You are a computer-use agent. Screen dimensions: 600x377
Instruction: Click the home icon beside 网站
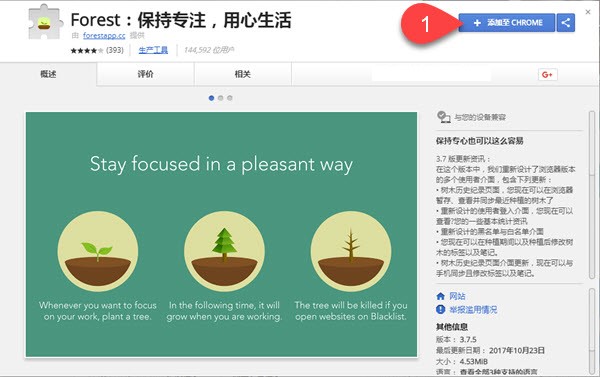[x=440, y=296]
